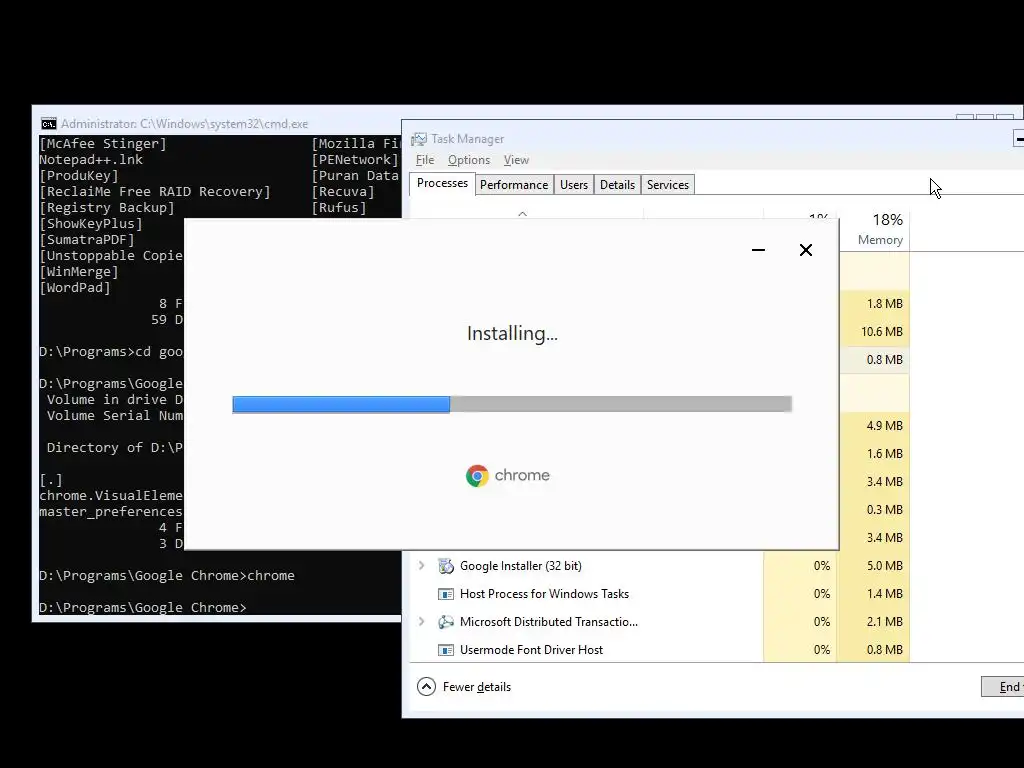This screenshot has width=1024, height=768.
Task: Click the Google Installer process icon
Action: 445,566
